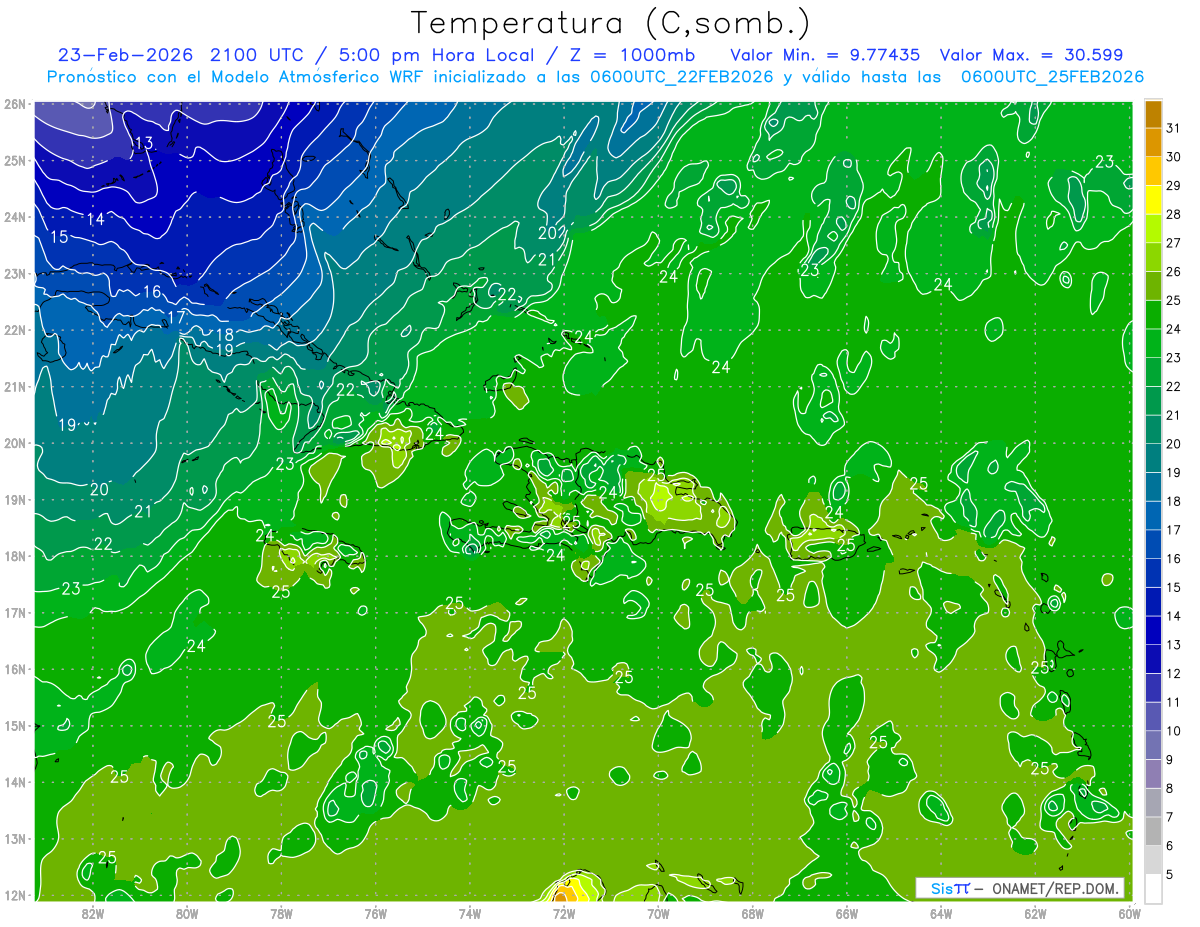Click the "12N" latitude axis label
This screenshot has height=927, width=1200.
coord(14,896)
